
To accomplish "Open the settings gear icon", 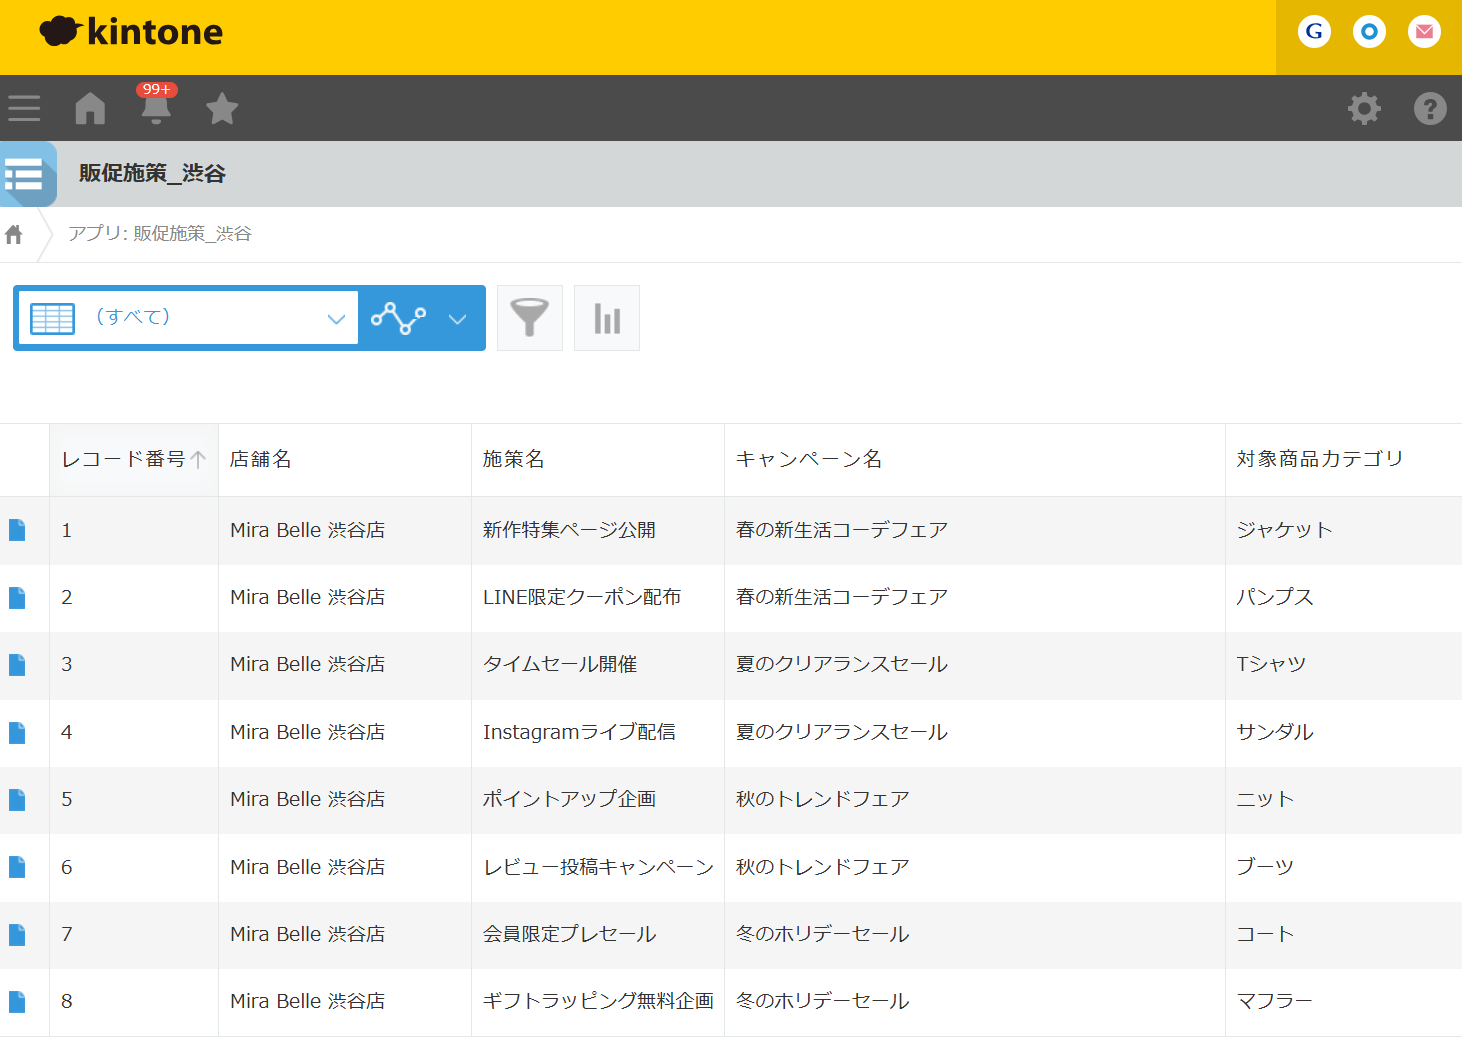I will point(1364,108).
